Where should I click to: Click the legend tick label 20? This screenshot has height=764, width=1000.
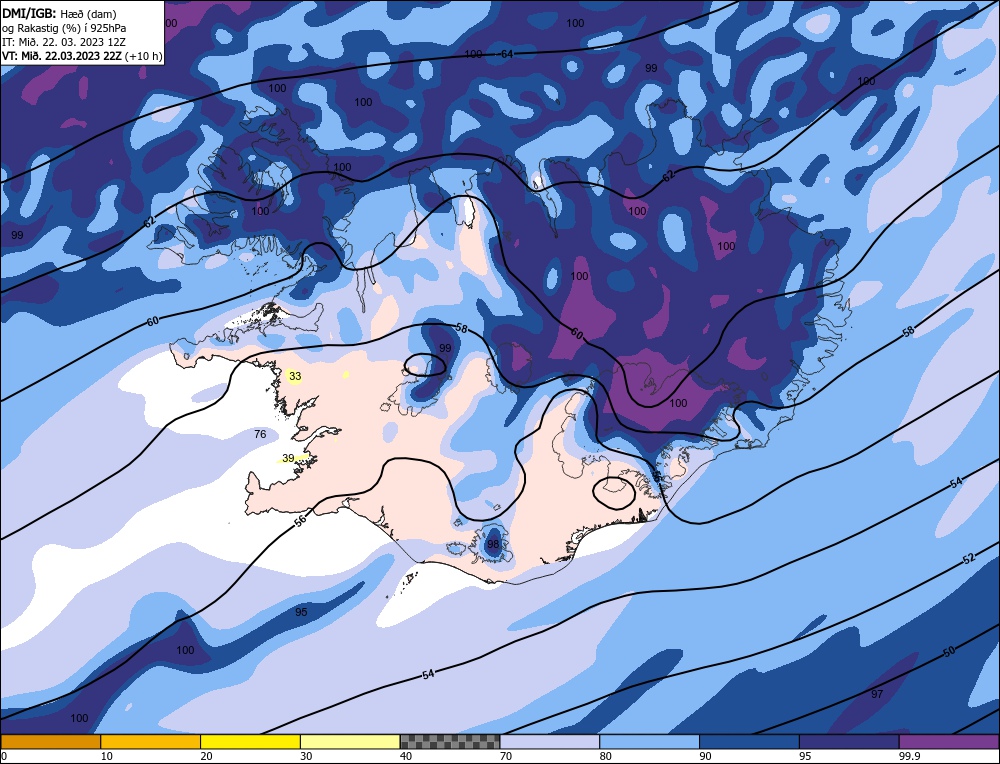click(207, 756)
